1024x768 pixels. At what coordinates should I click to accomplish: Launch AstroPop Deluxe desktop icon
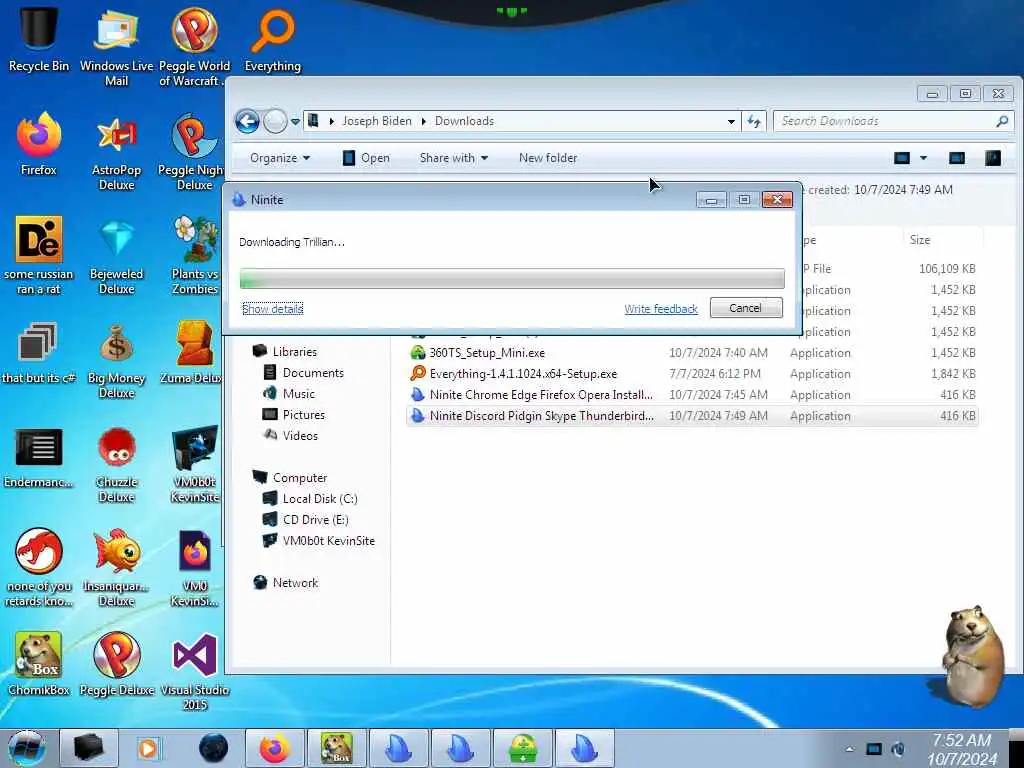116,152
